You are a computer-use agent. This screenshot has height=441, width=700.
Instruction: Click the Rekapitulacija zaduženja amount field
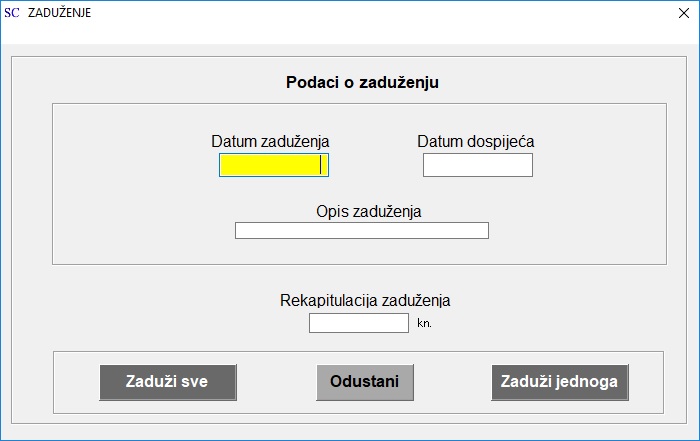358,323
